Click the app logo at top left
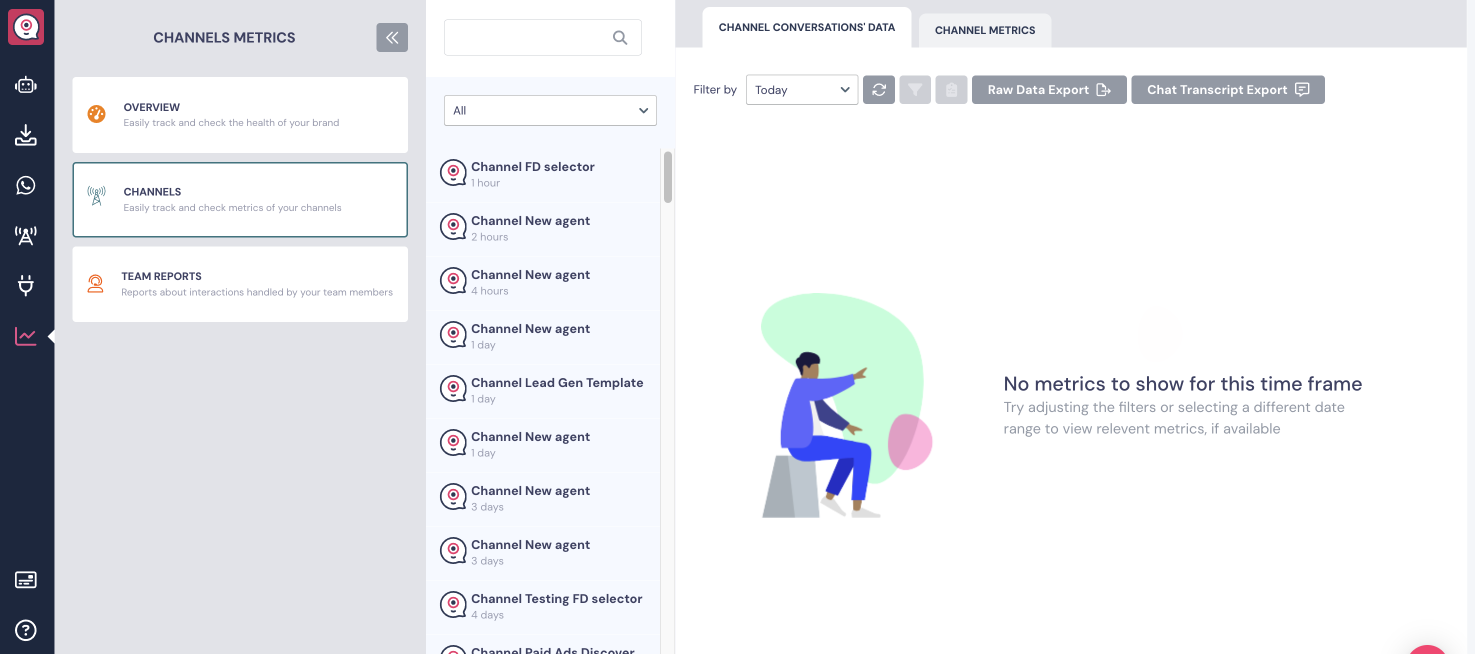 click(x=25, y=27)
